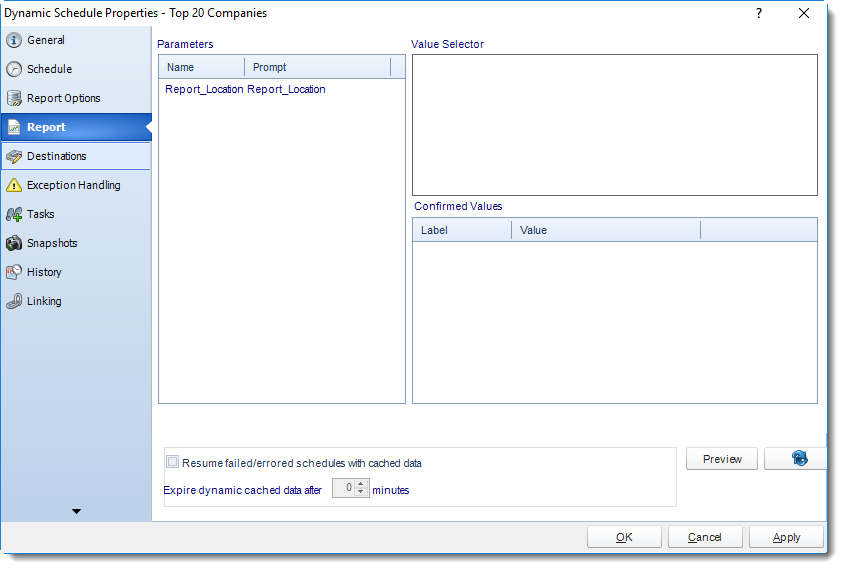843x569 pixels.
Task: Click the Prompt column header in Parameters
Action: (317, 68)
